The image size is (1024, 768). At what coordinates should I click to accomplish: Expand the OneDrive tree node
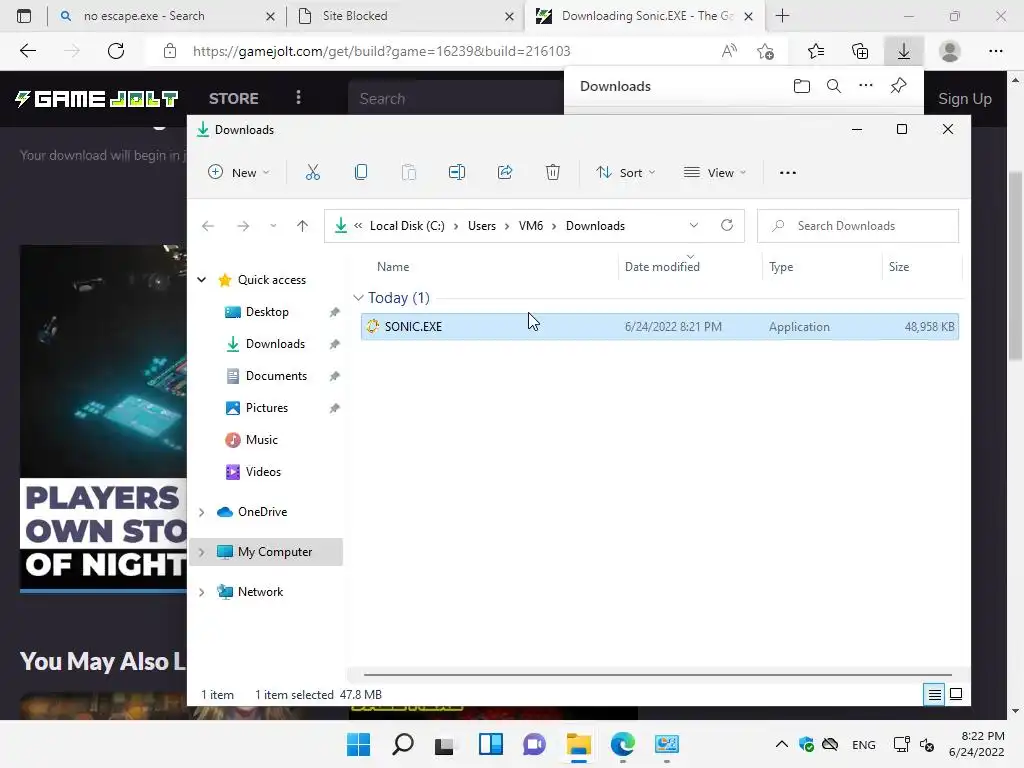pyautogui.click(x=202, y=512)
